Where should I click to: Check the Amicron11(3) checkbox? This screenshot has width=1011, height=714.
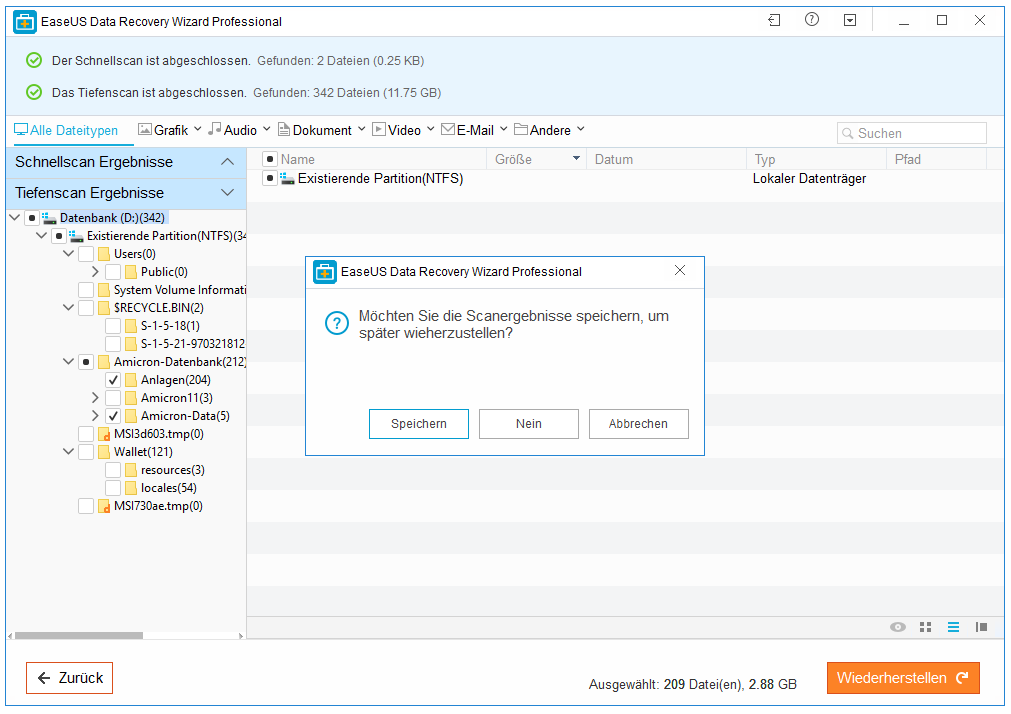pos(113,398)
